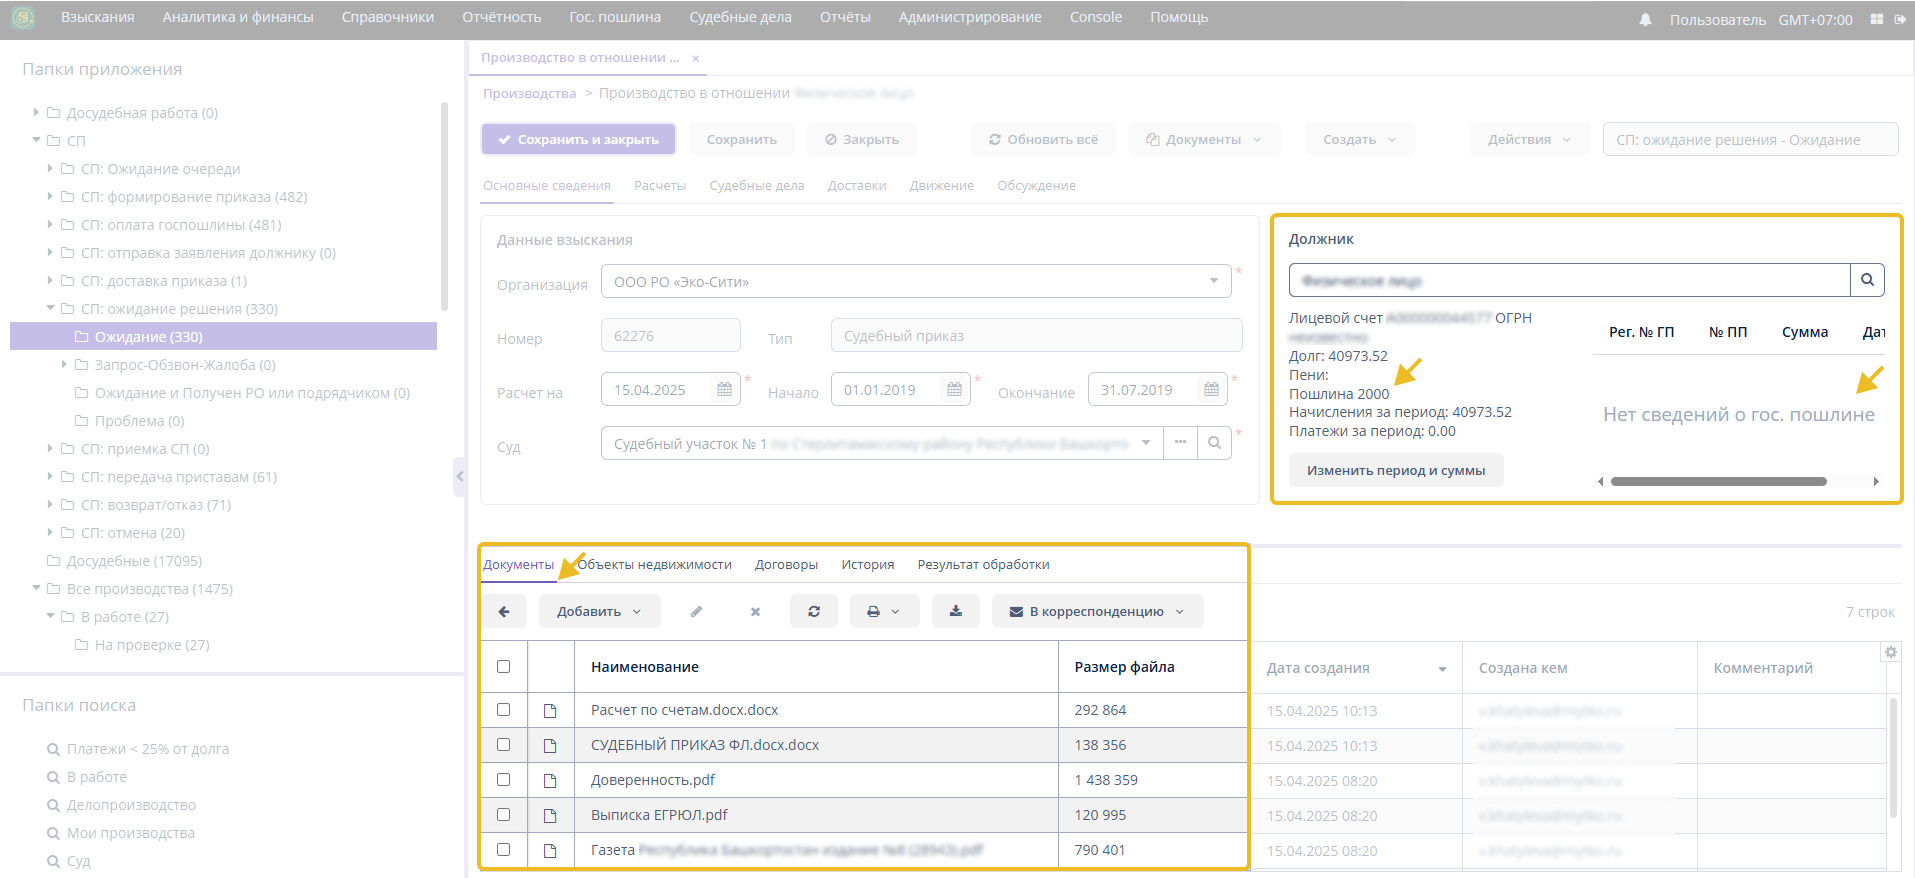
Task: Click the download icon in documents toolbar
Action: [956, 611]
